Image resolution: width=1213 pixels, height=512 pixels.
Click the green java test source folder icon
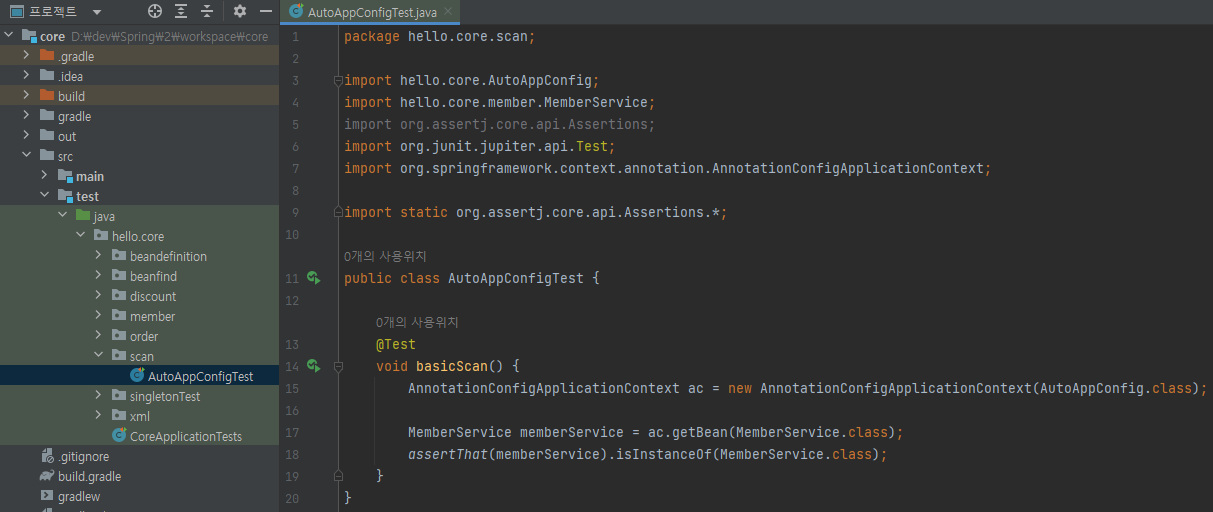coord(83,216)
